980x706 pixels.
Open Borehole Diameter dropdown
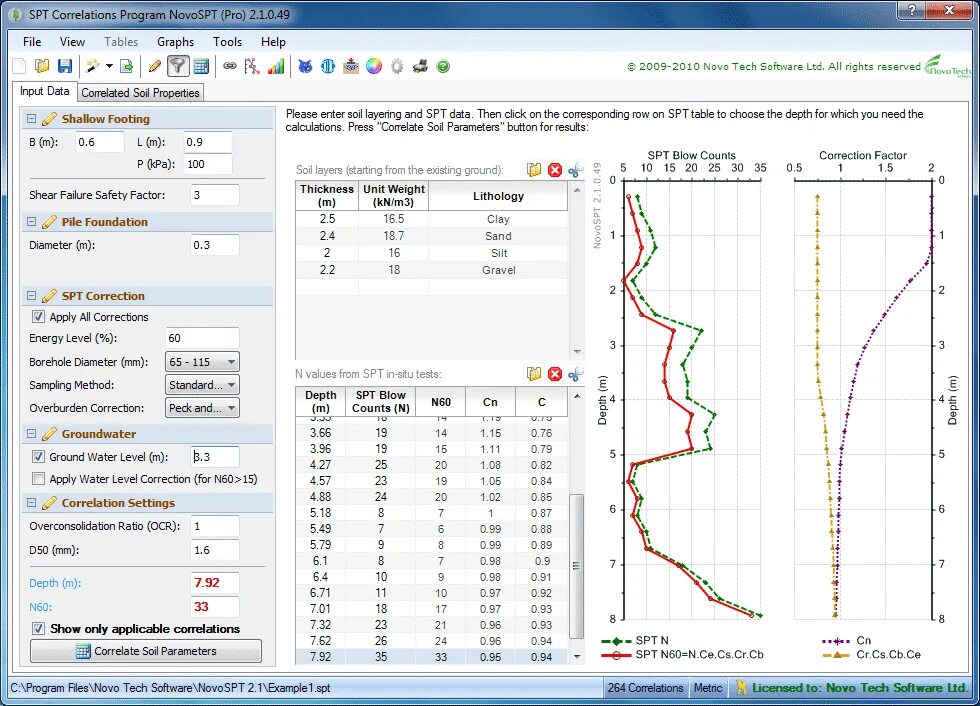pos(202,362)
